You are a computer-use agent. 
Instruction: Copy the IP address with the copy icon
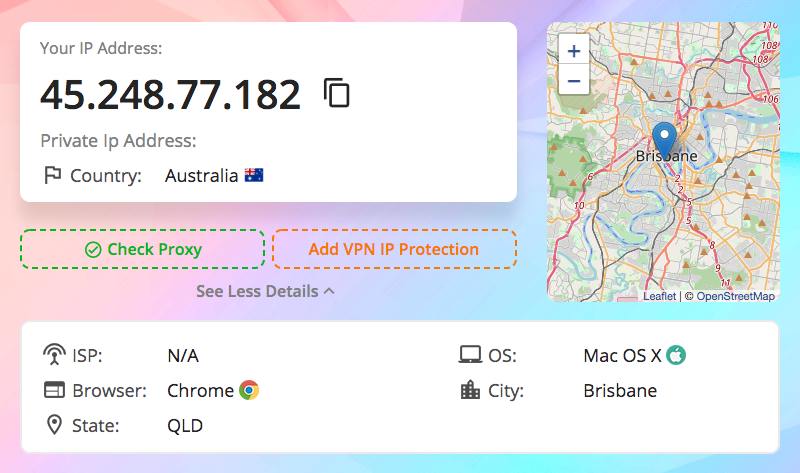(x=337, y=93)
